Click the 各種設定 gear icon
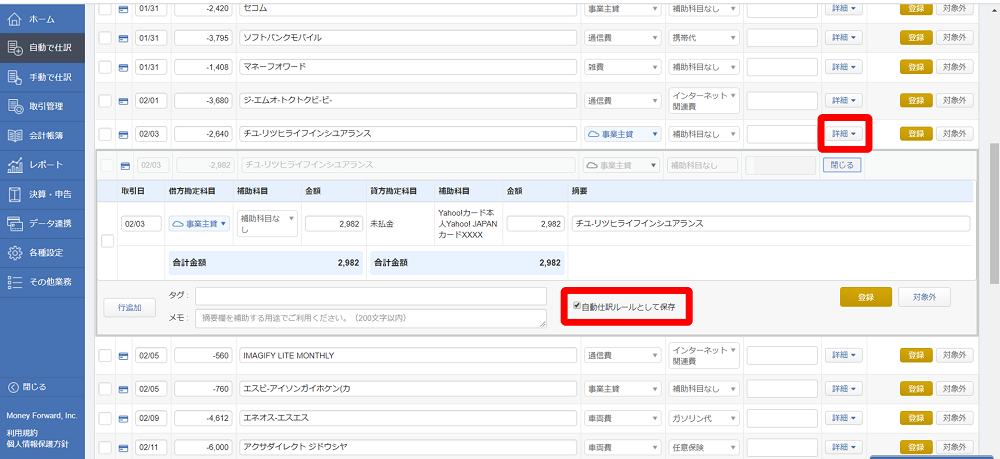Screen dimensions: 1000x459 (15, 252)
